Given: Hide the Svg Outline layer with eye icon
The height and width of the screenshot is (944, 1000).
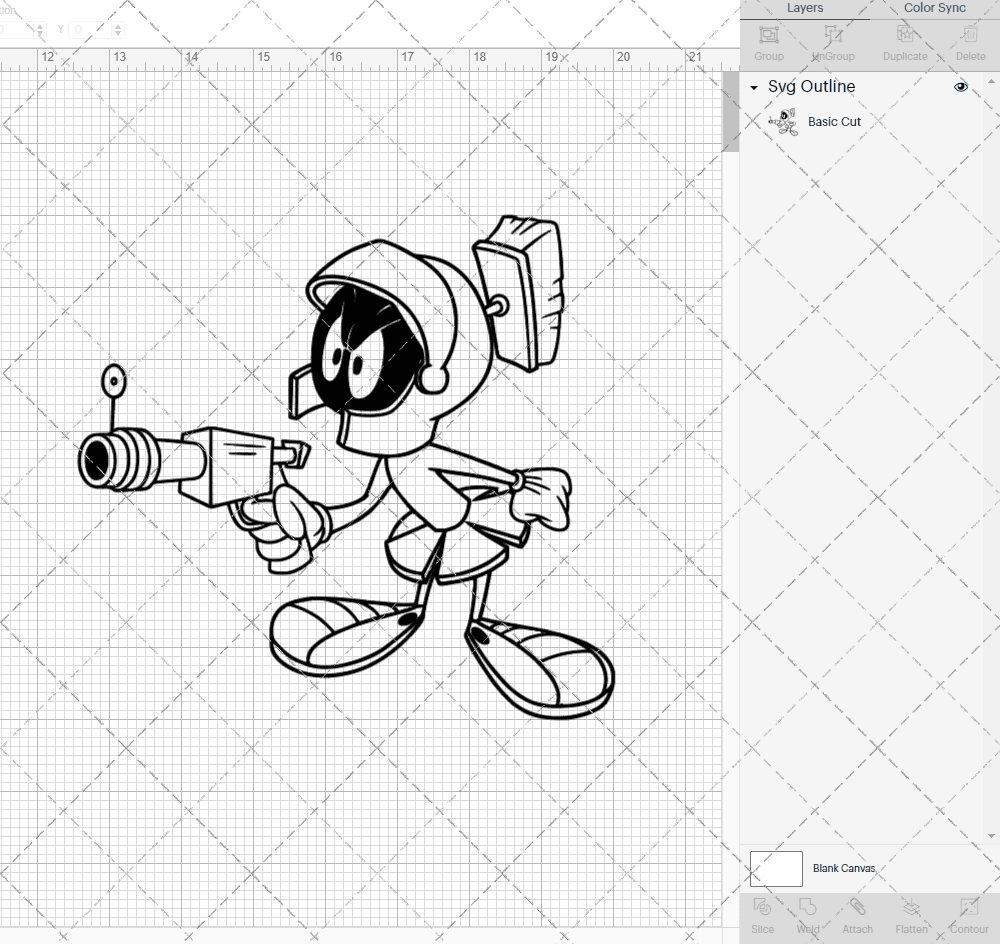Looking at the screenshot, I should [961, 87].
